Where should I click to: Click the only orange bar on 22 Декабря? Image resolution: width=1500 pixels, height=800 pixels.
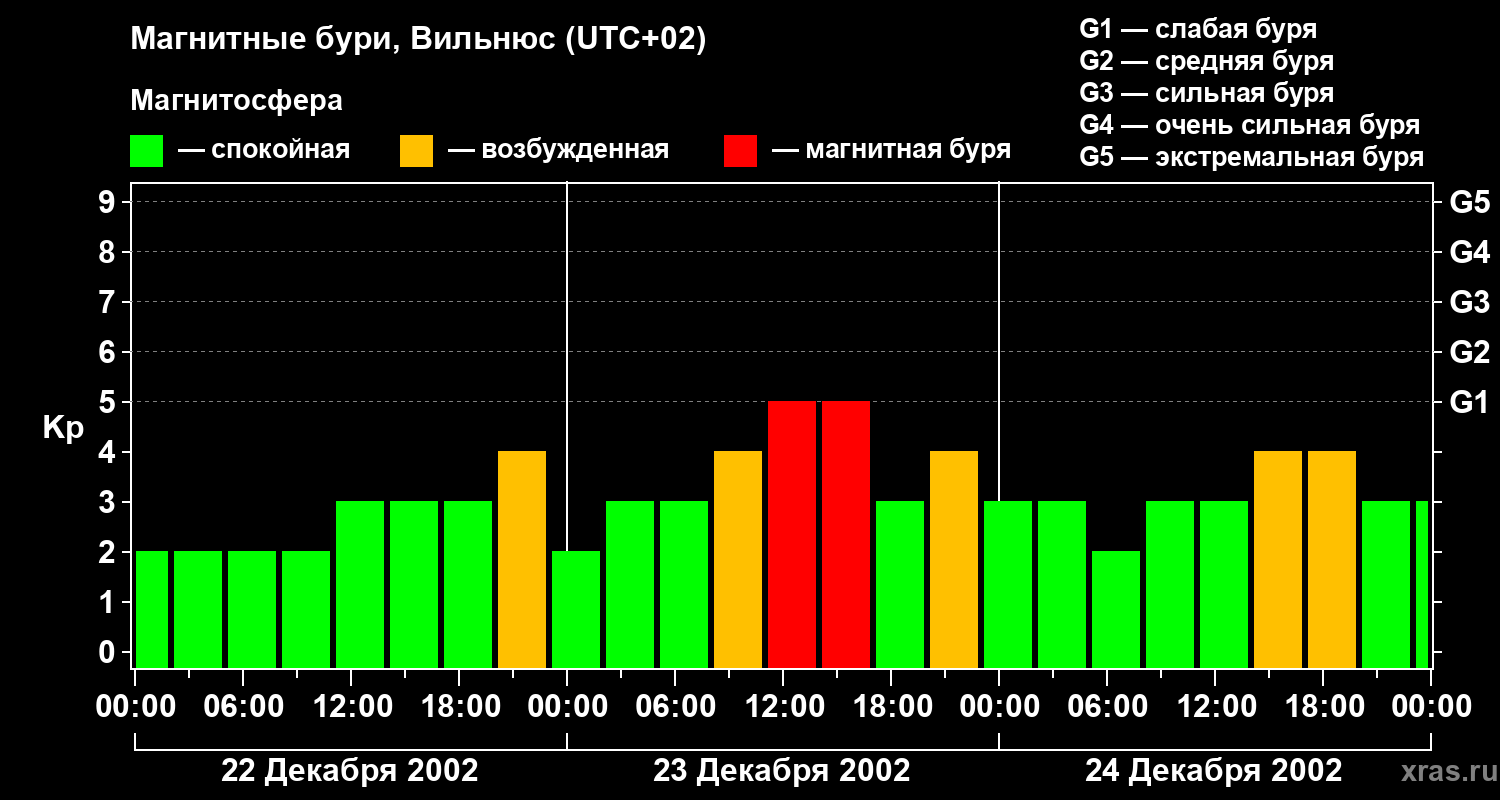[522, 559]
